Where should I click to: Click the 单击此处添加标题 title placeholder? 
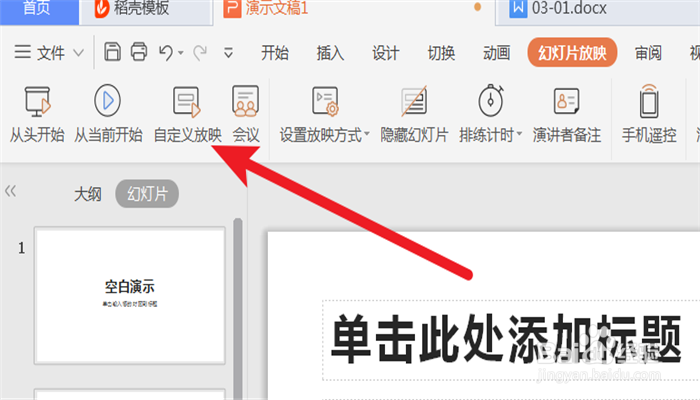pos(506,340)
